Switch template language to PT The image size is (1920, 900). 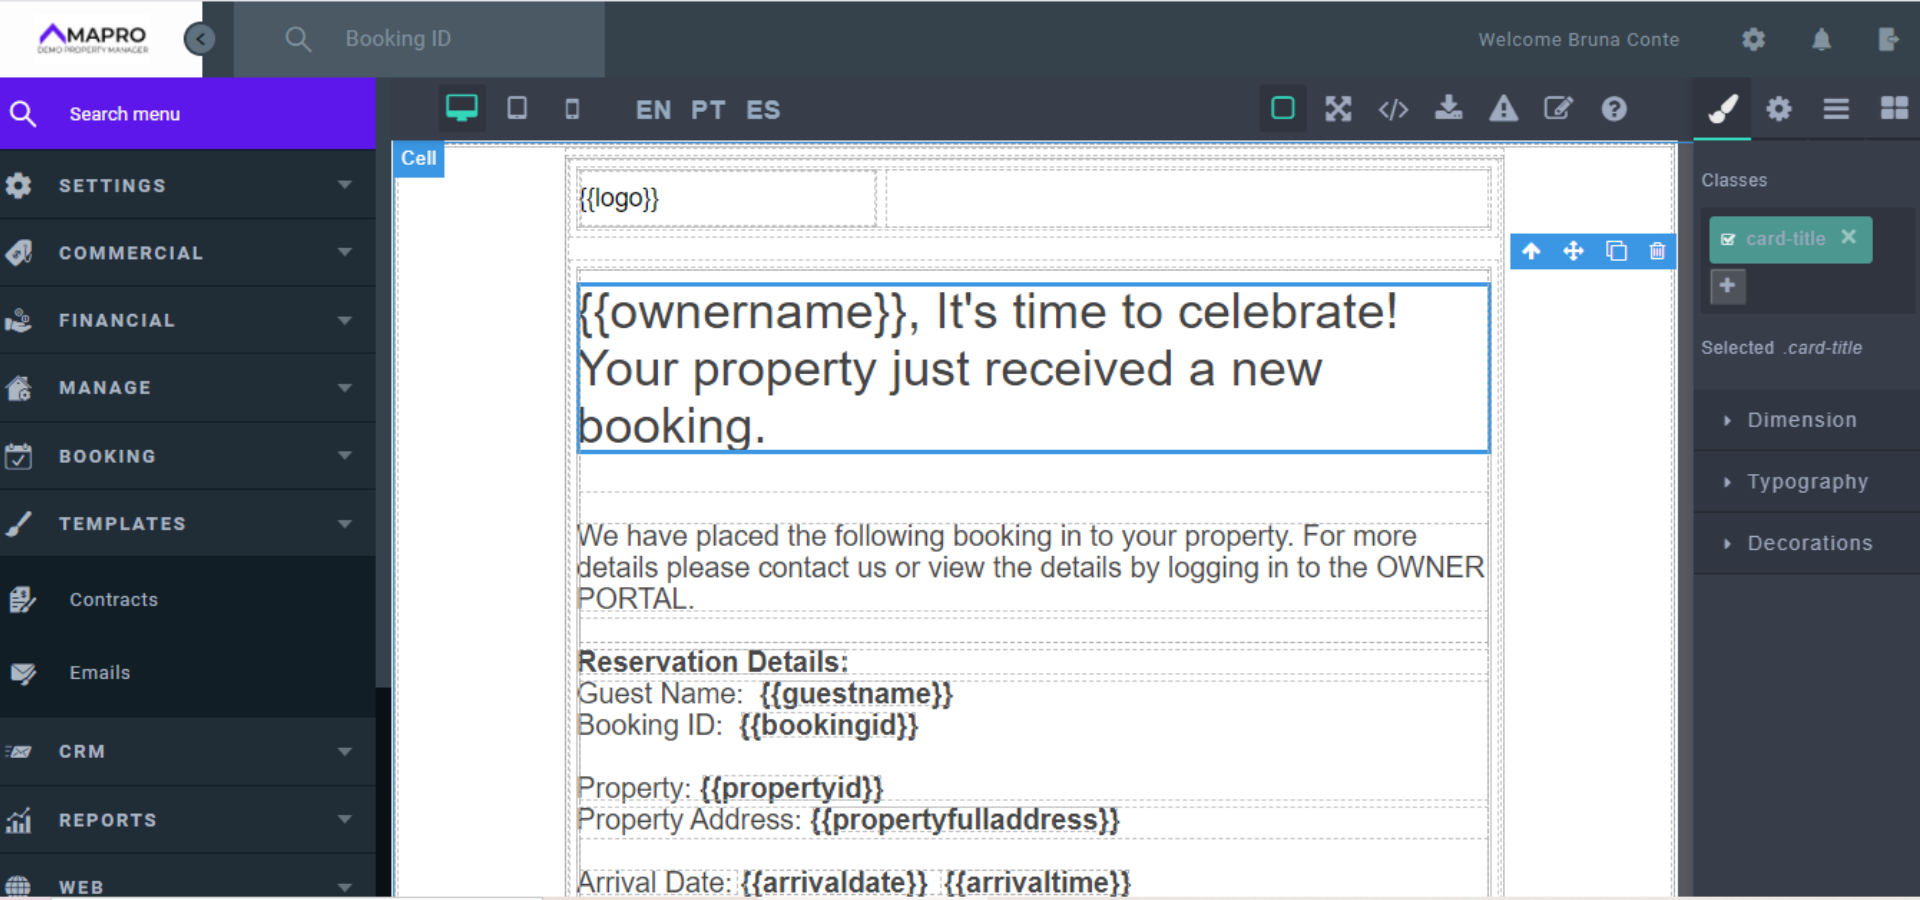(x=708, y=110)
